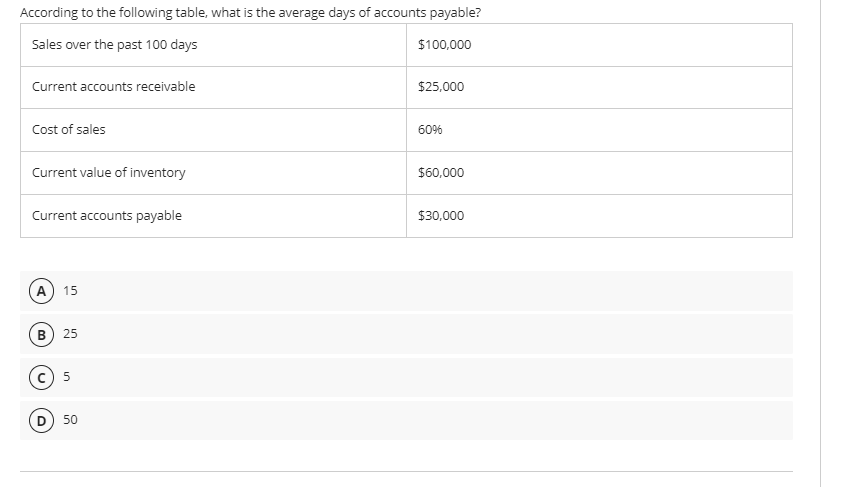Choose the answer text 50
The image size is (842, 487).
tap(70, 419)
